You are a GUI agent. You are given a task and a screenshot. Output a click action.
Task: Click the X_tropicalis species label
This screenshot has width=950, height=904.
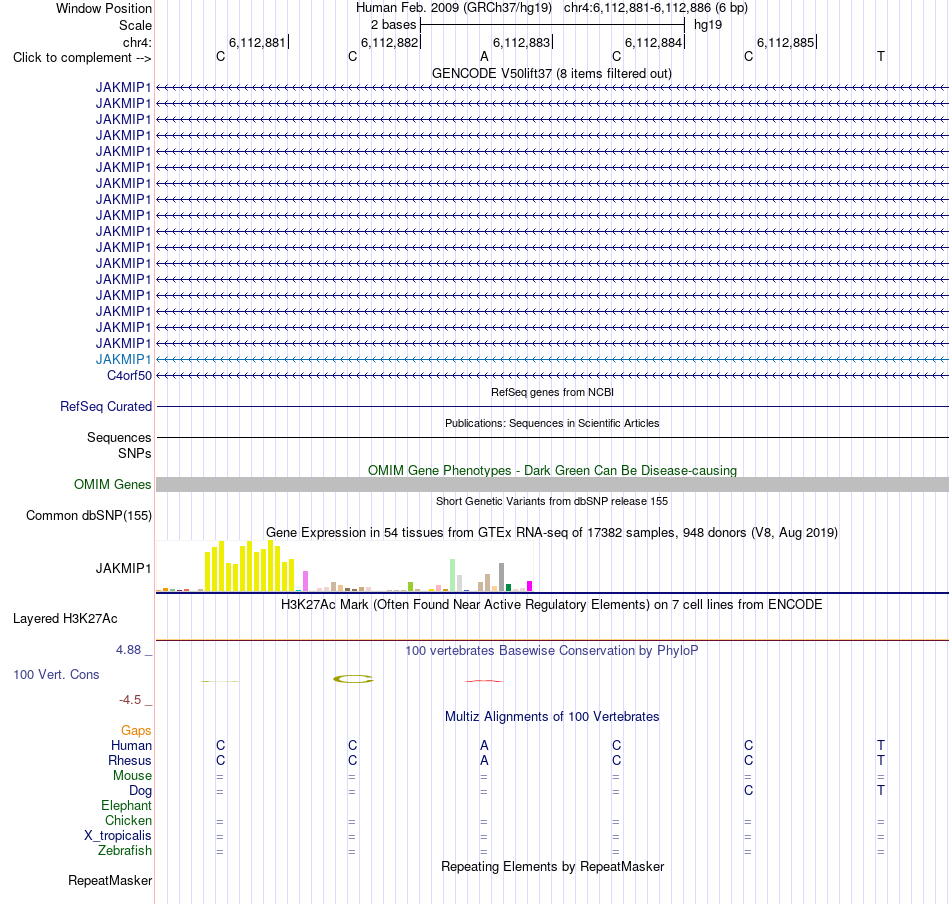pos(118,836)
